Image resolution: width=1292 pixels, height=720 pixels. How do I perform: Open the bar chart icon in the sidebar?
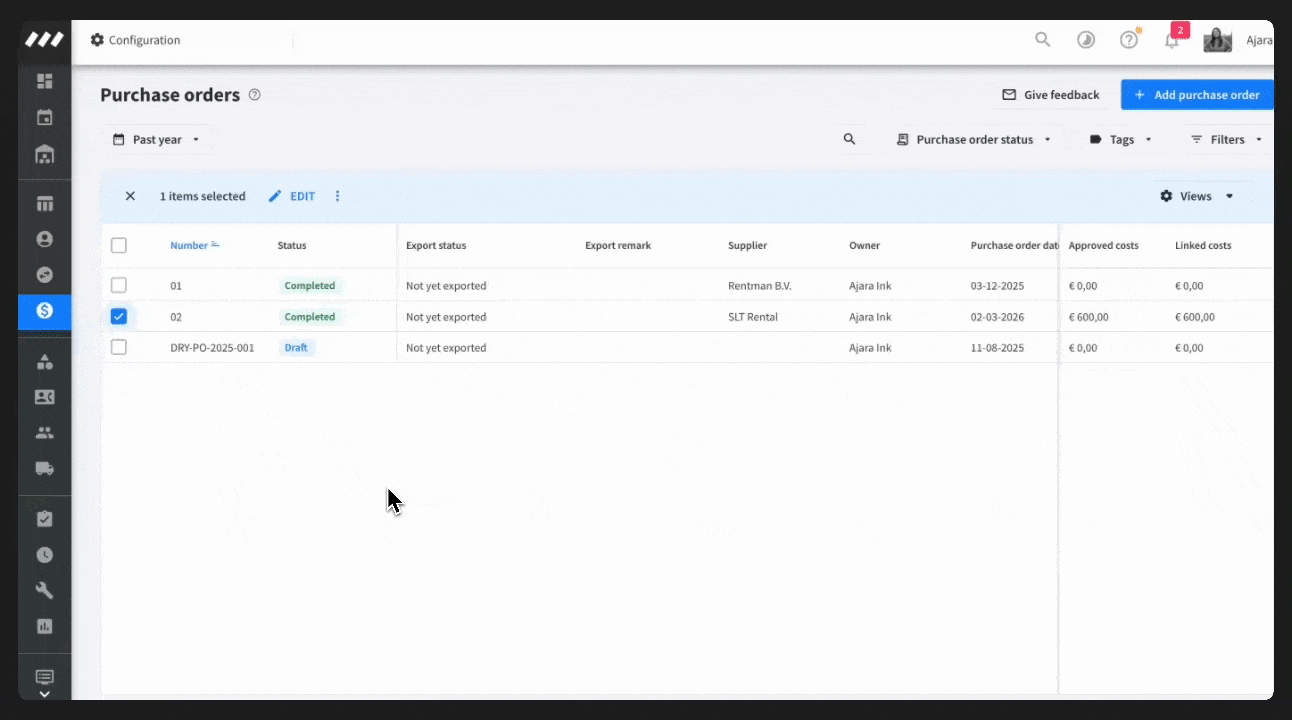click(44, 626)
